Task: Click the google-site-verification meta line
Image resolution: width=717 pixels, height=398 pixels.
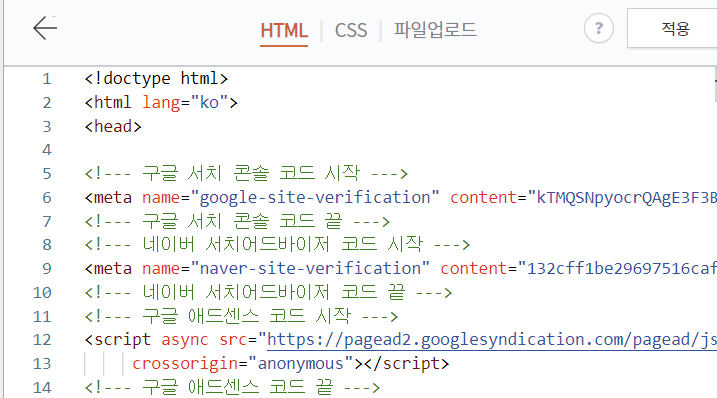Action: click(401, 198)
